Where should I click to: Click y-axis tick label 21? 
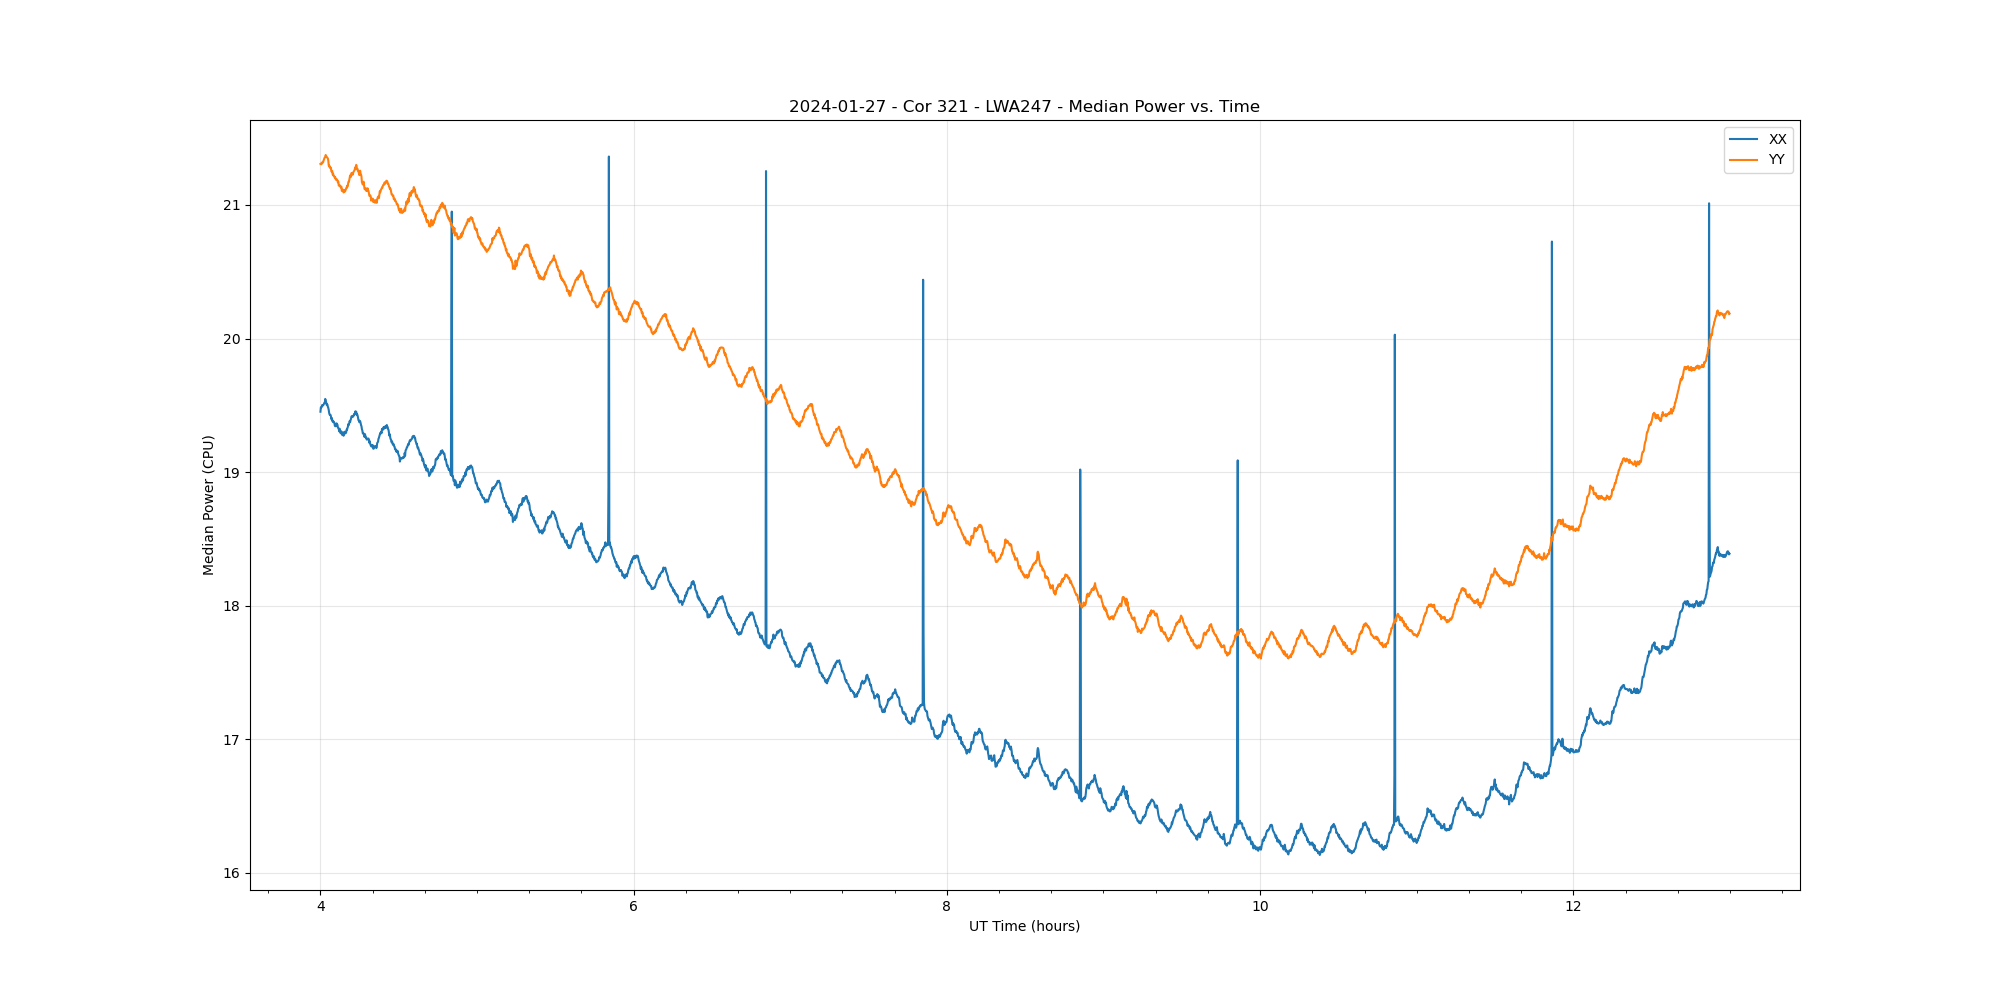(232, 206)
